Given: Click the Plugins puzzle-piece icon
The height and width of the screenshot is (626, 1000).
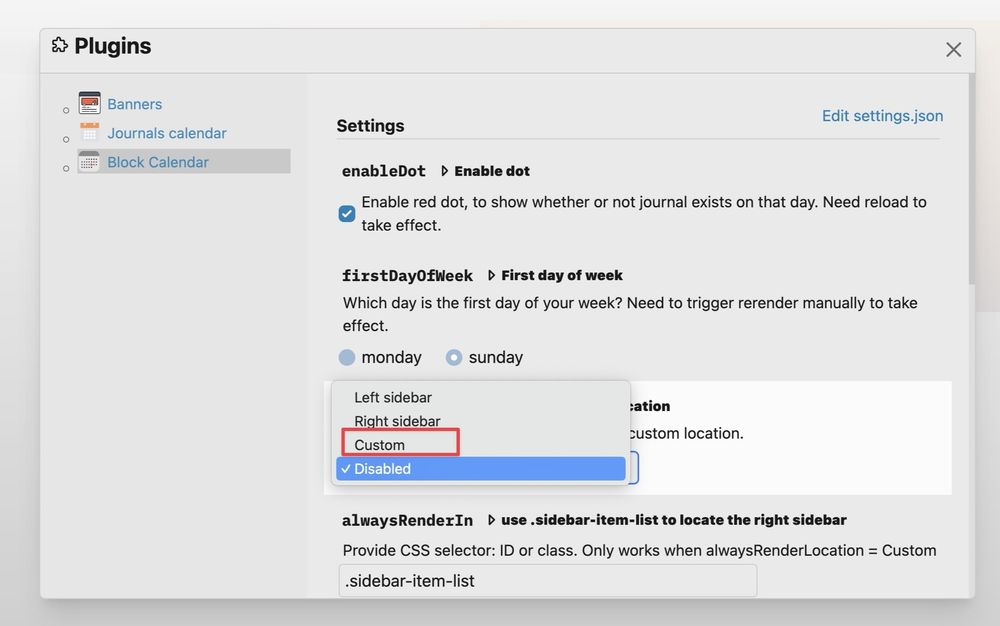Looking at the screenshot, I should [x=59, y=45].
